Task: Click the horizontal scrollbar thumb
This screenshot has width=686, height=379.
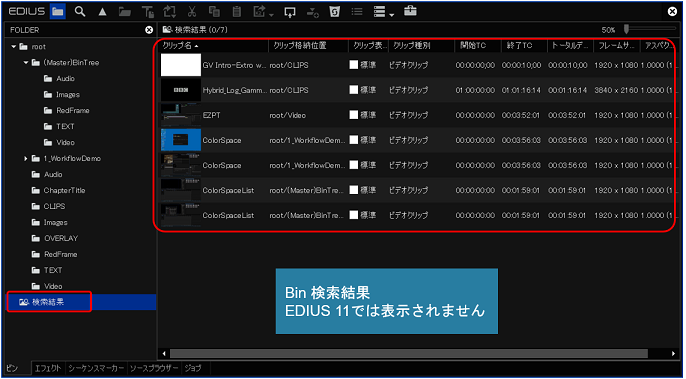Action: [x=409, y=353]
